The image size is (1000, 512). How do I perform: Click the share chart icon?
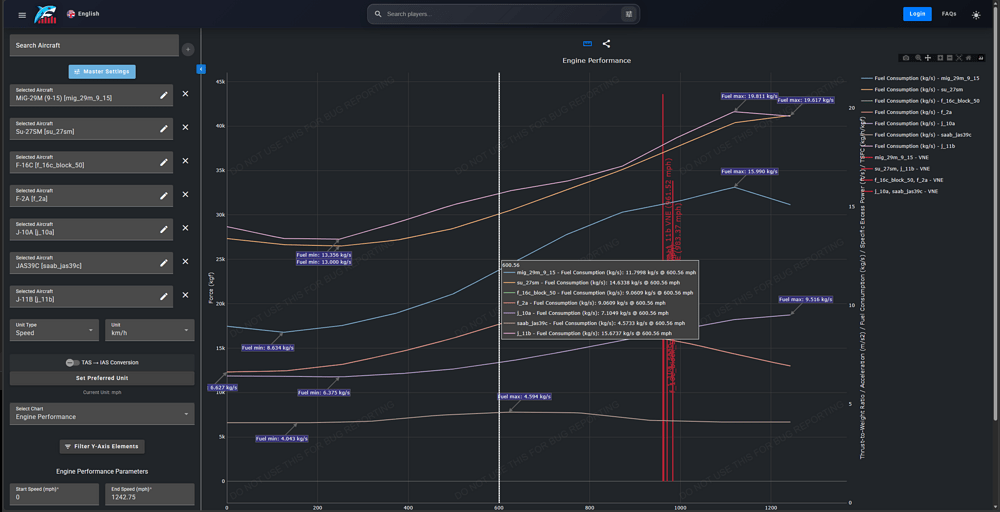pos(606,44)
